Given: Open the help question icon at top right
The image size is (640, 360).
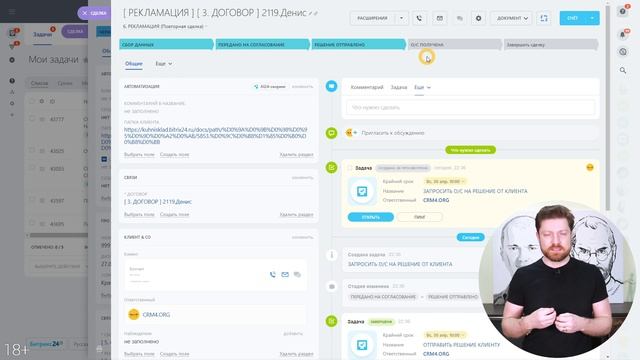Looking at the screenshot, I should click(x=623, y=11).
